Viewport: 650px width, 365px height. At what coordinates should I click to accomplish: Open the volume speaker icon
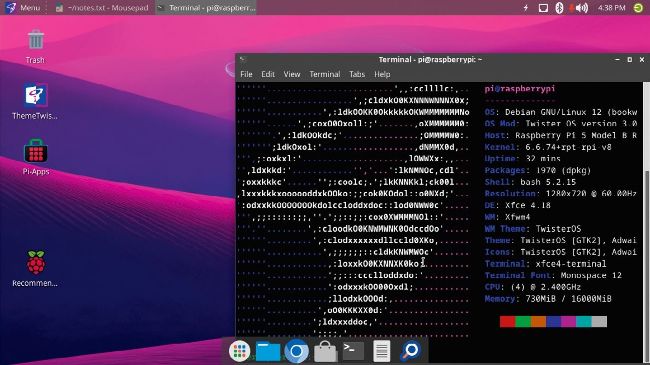pyautogui.click(x=582, y=7)
